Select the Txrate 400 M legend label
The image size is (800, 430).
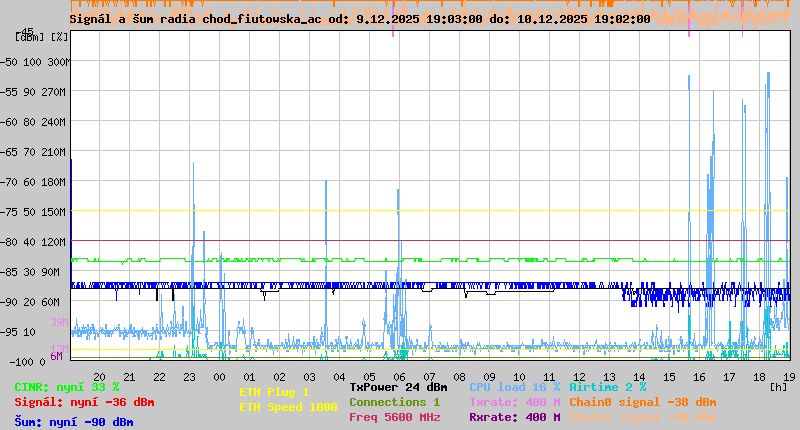pos(514,402)
